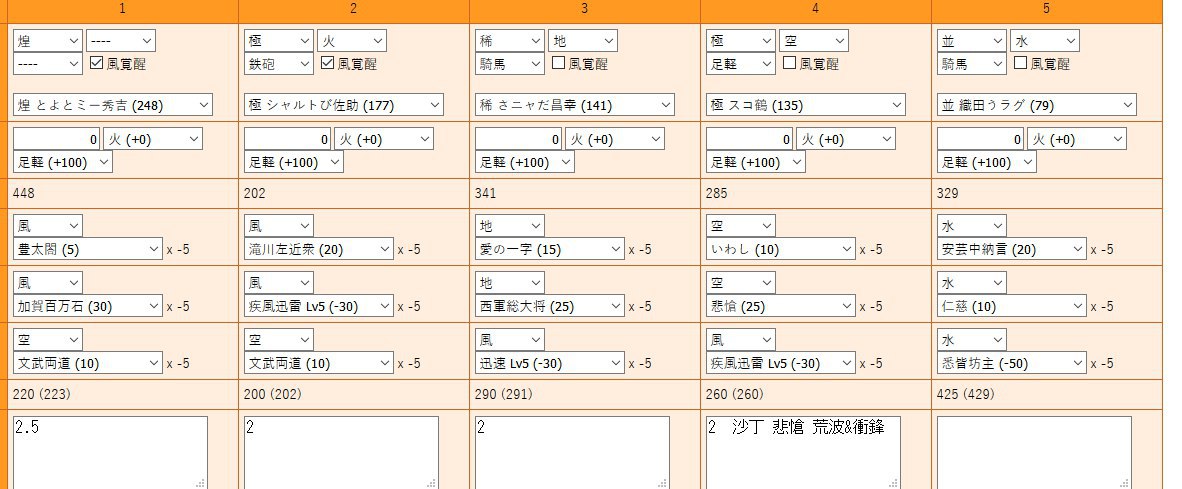Open 鉄砲 unit type dropdown in column 2
Image resolution: width=1182 pixels, height=489 pixels.
(x=279, y=63)
